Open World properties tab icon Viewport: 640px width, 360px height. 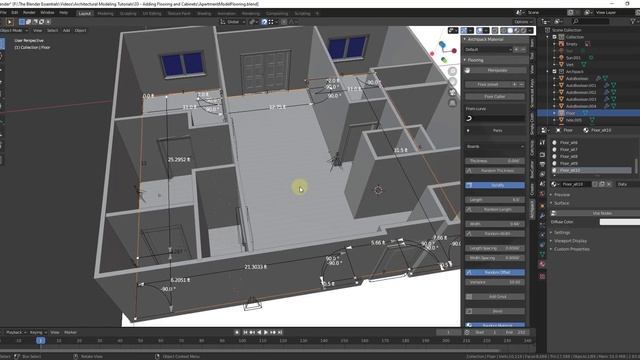pos(542,194)
